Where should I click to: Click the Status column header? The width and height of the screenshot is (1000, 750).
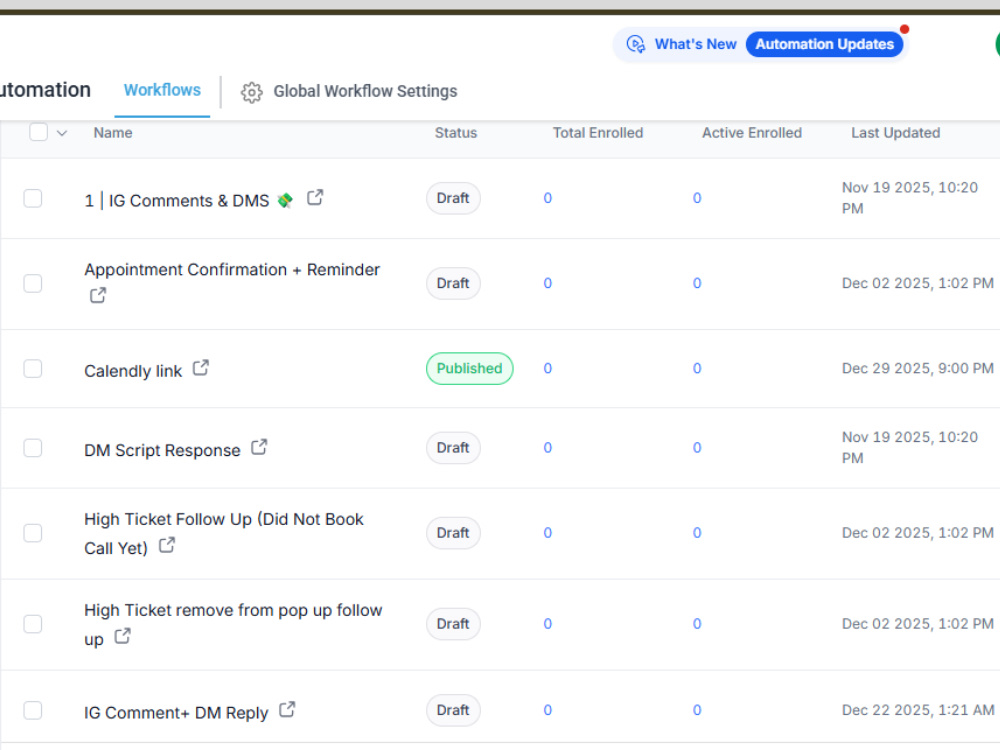456,133
